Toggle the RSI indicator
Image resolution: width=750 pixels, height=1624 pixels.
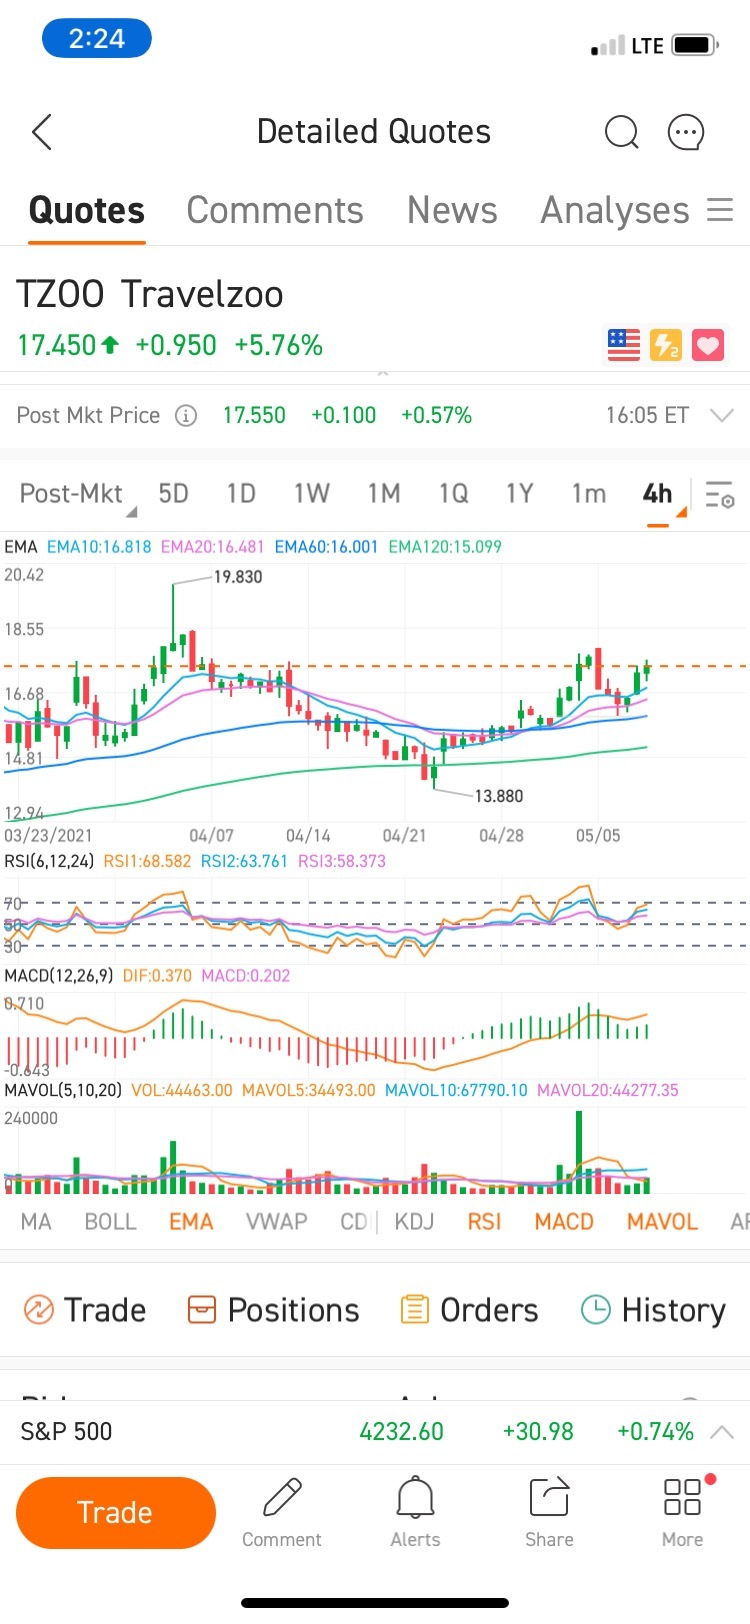tap(484, 1222)
